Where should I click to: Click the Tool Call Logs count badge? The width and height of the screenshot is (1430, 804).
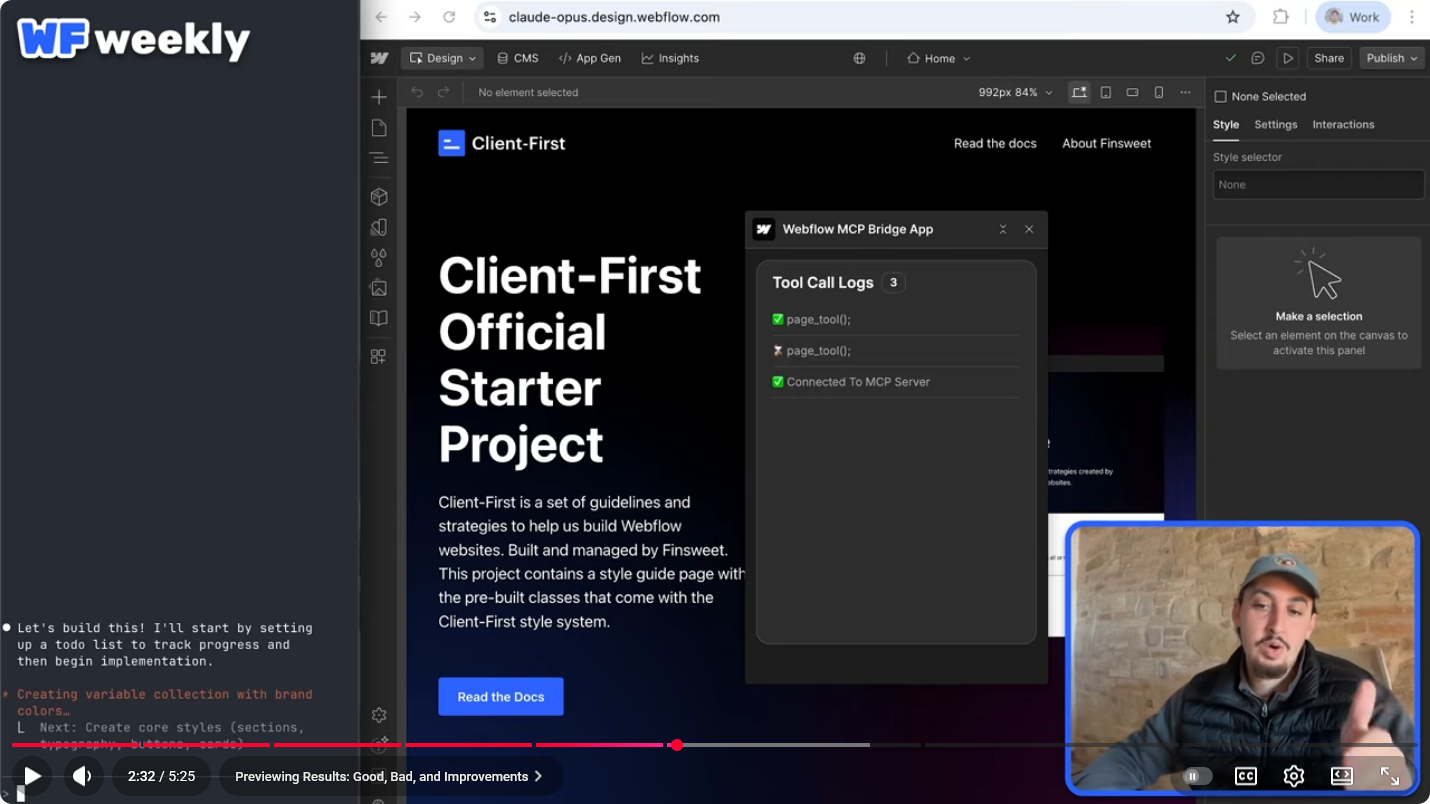894,283
